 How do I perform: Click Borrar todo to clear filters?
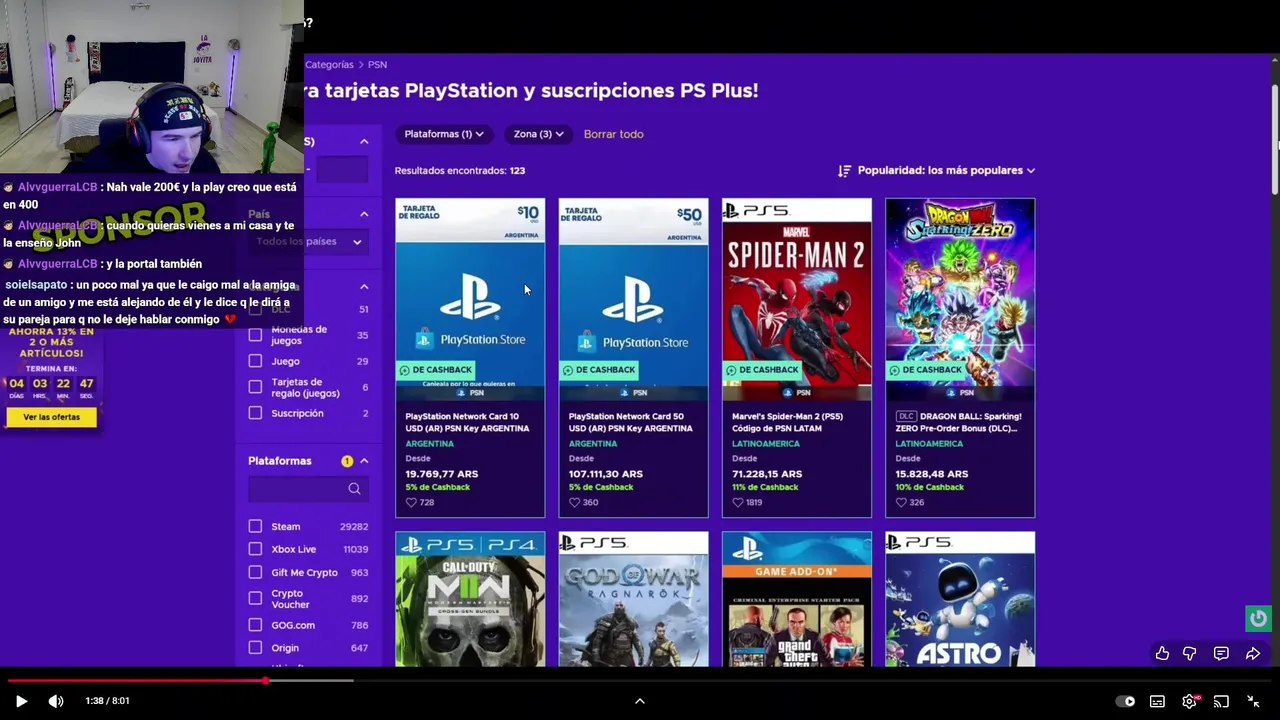613,134
